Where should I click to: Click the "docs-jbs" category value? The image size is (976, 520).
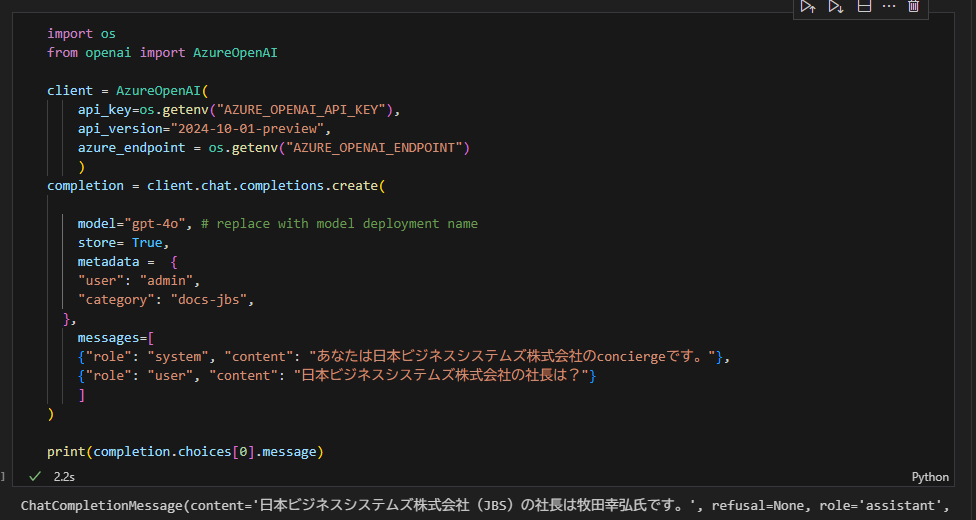point(209,300)
